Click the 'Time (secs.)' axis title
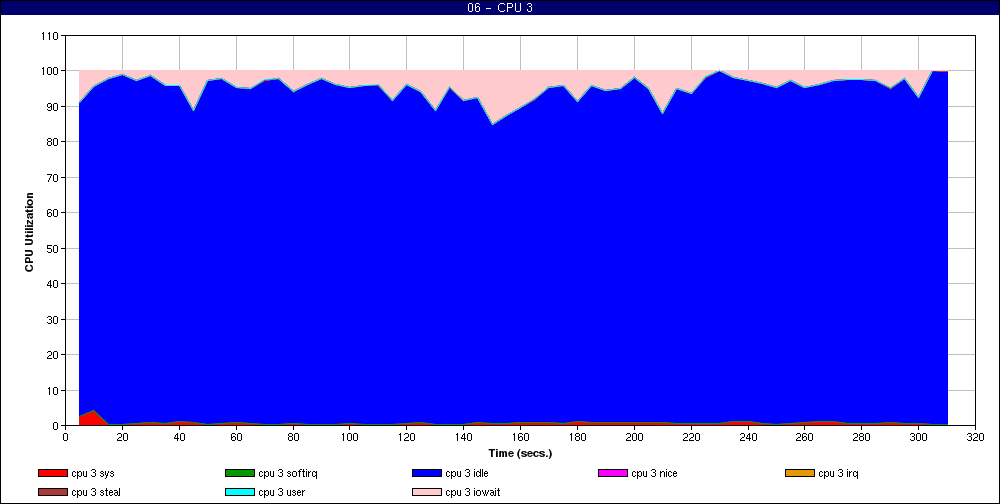This screenshot has width=1000, height=504. click(x=520, y=454)
